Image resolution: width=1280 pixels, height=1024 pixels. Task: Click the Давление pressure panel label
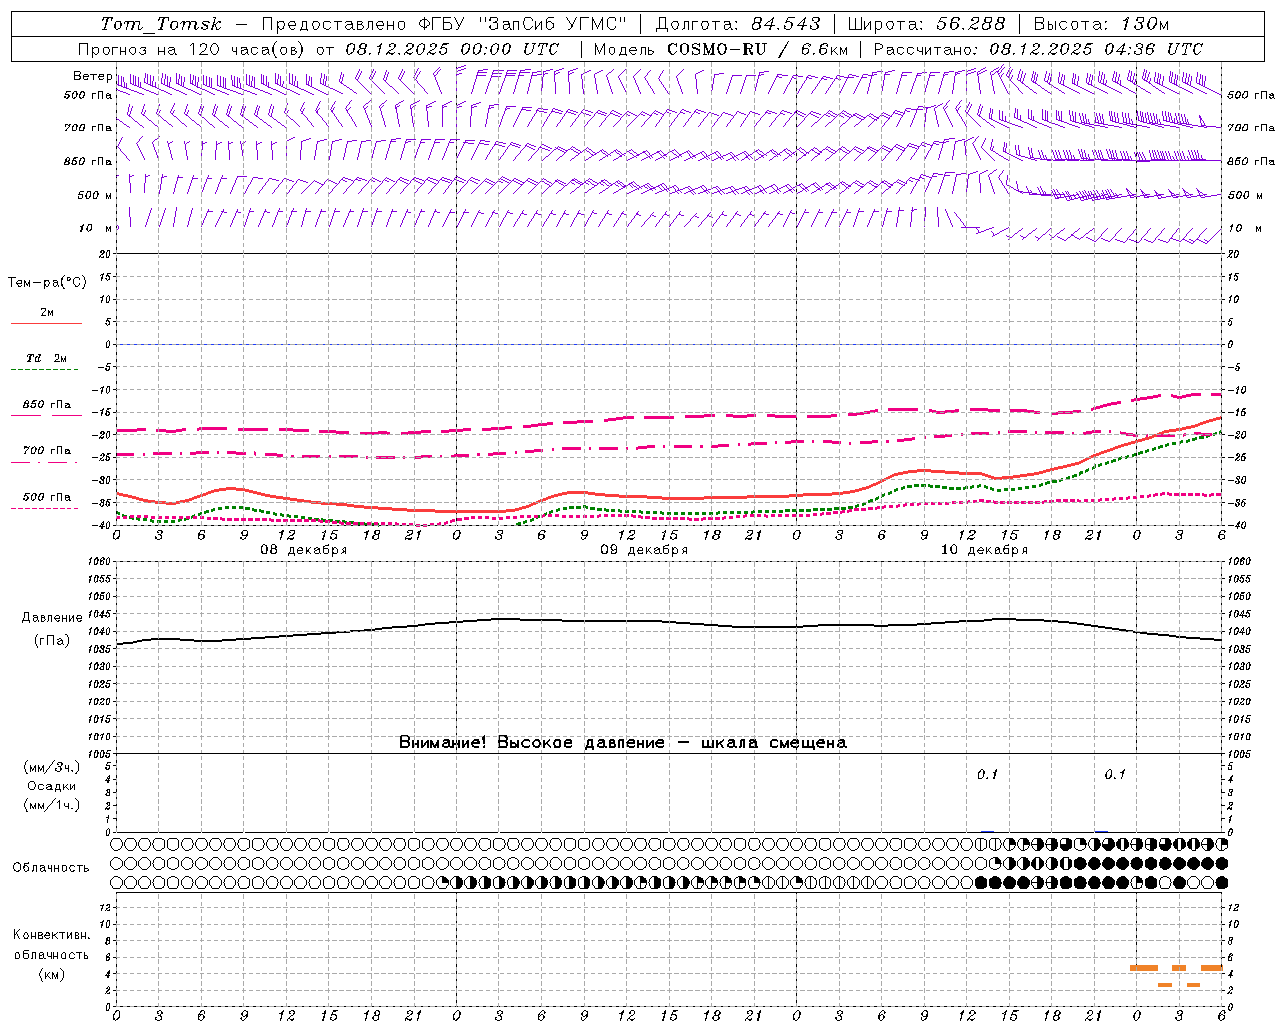coord(52,618)
